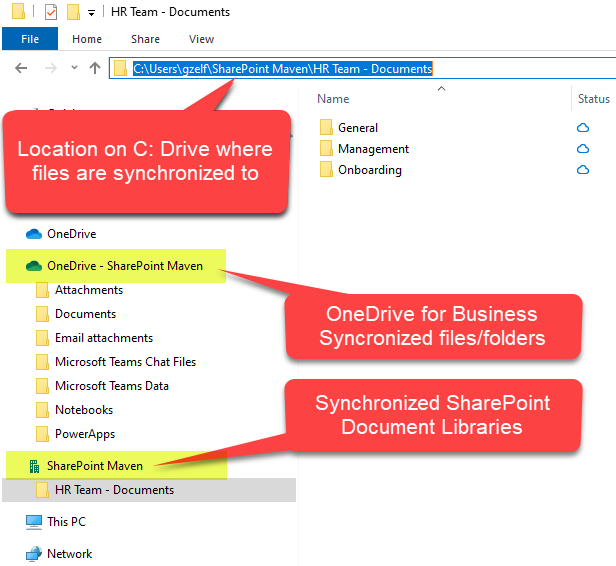Click the HR Team - Documents folder icon
The image size is (616, 566).
[42, 490]
